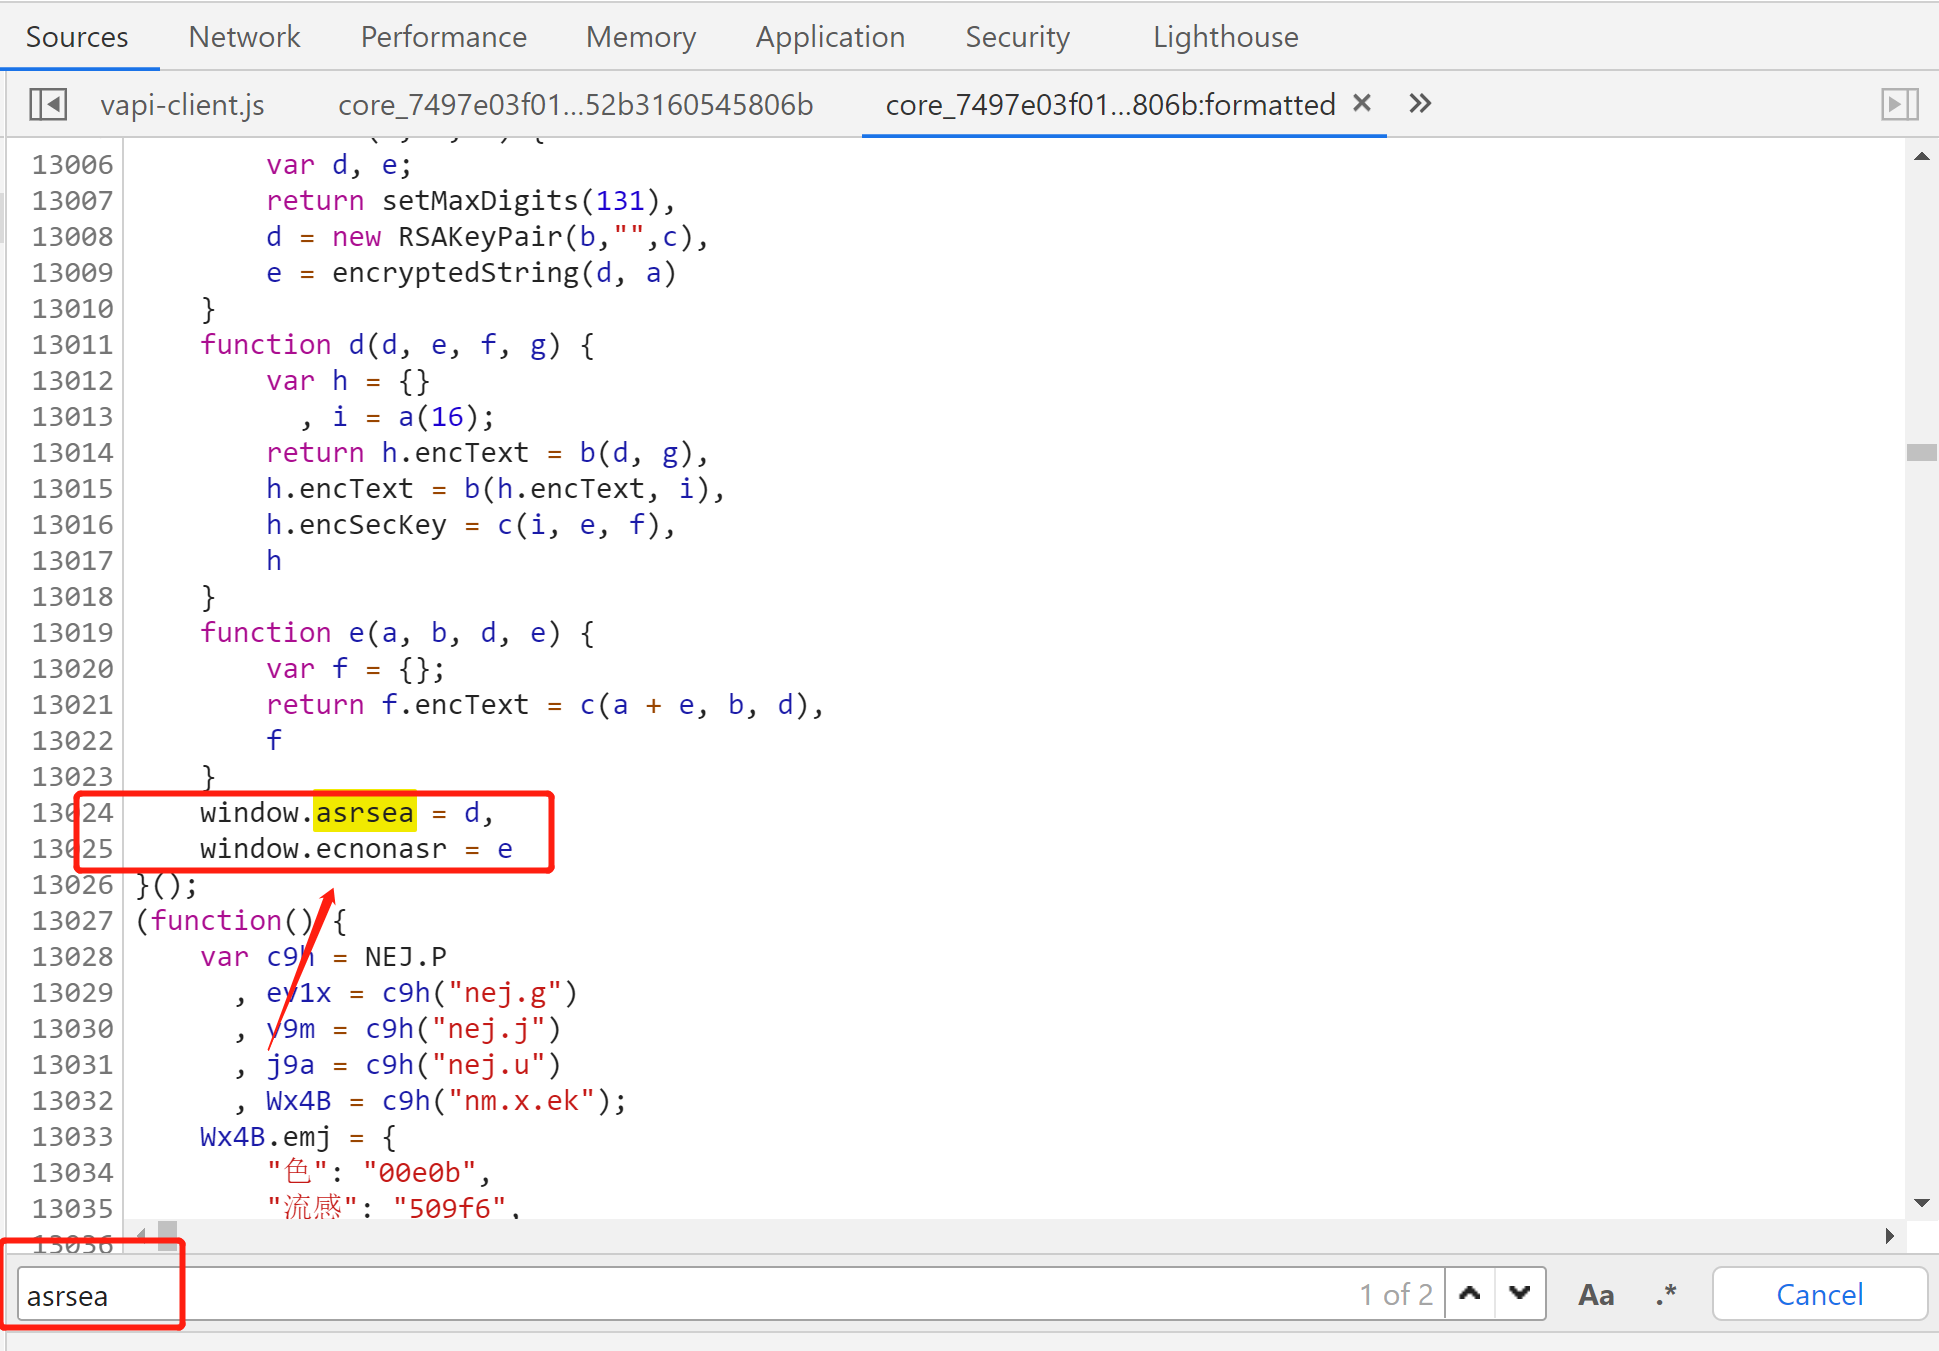
Task: Toggle the right debugger sidebar icon
Action: (x=1898, y=104)
